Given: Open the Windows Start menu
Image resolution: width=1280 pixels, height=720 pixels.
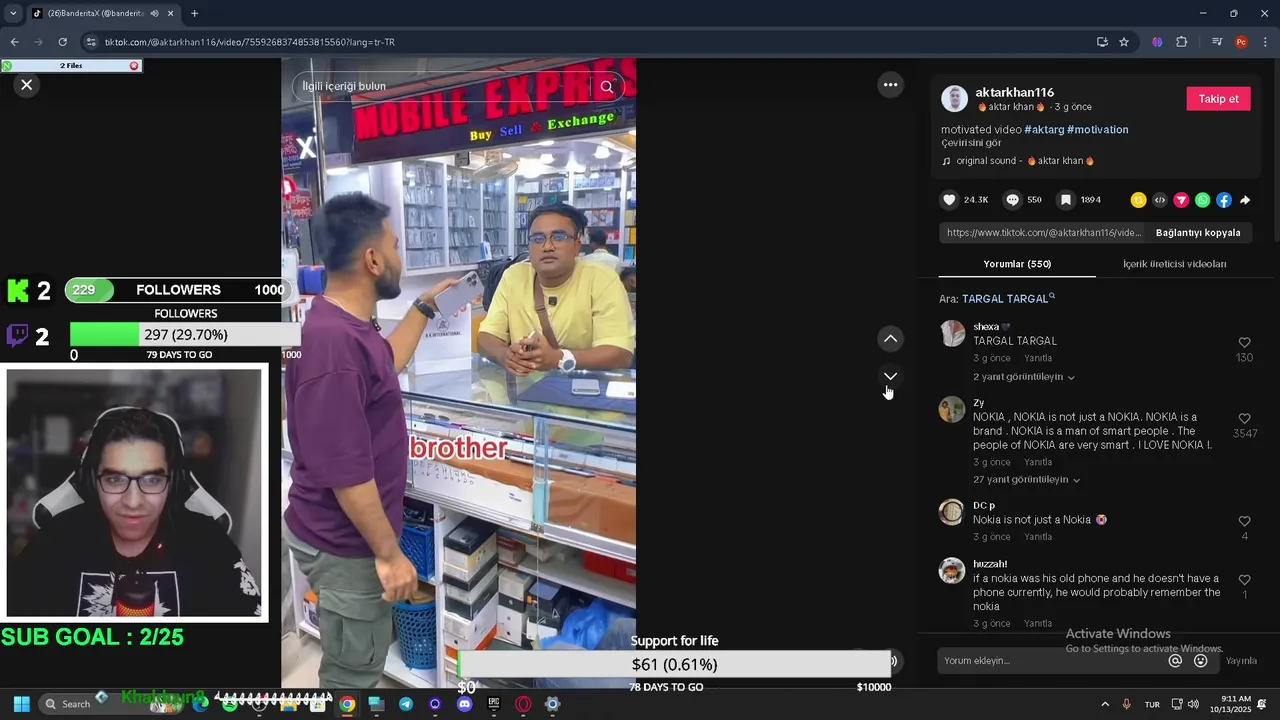Looking at the screenshot, I should [x=21, y=704].
